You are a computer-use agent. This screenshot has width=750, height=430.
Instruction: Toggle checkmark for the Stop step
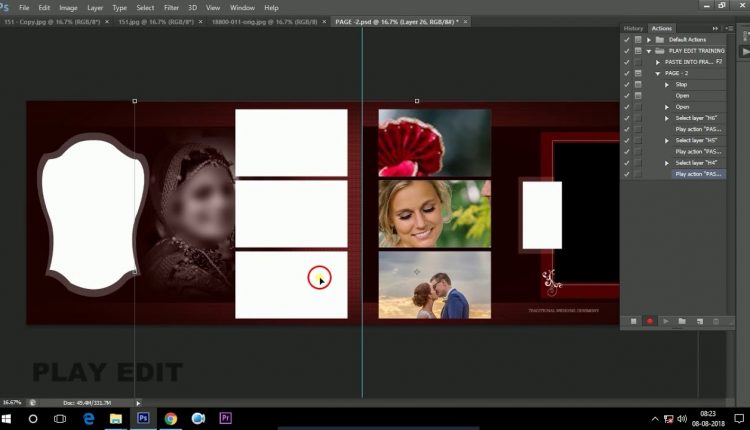pyautogui.click(x=627, y=85)
